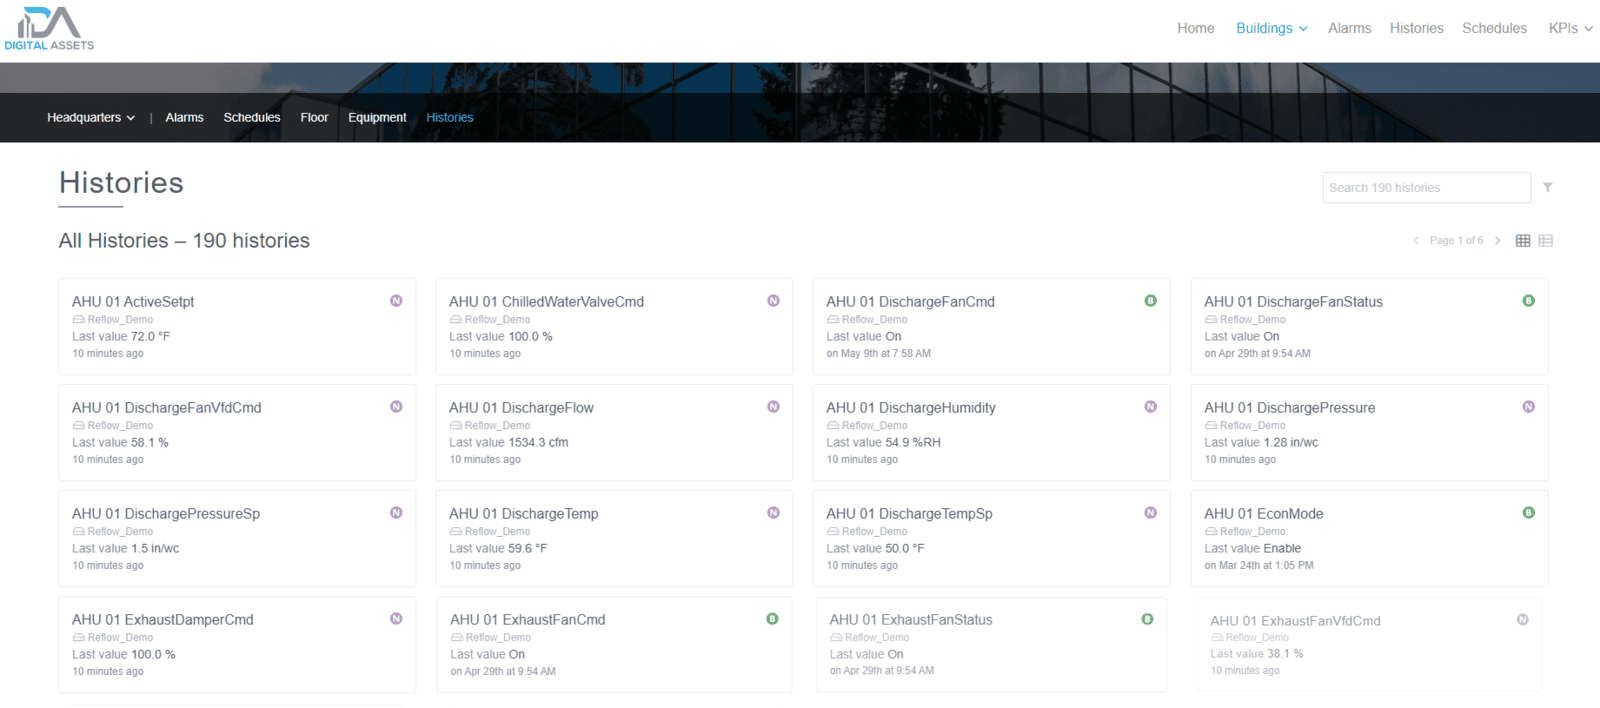The height and width of the screenshot is (708, 1600).
Task: Go to the next histories page
Action: [x=1497, y=241]
